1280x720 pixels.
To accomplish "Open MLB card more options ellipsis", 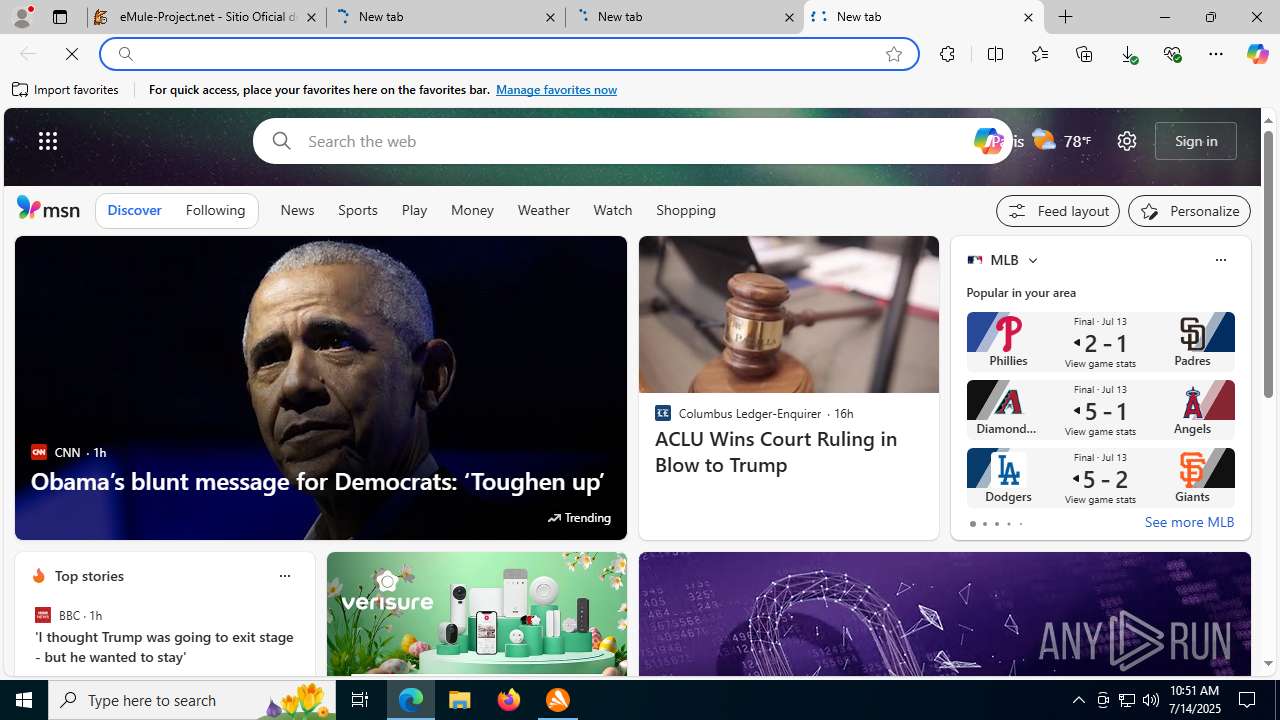I will (1220, 260).
